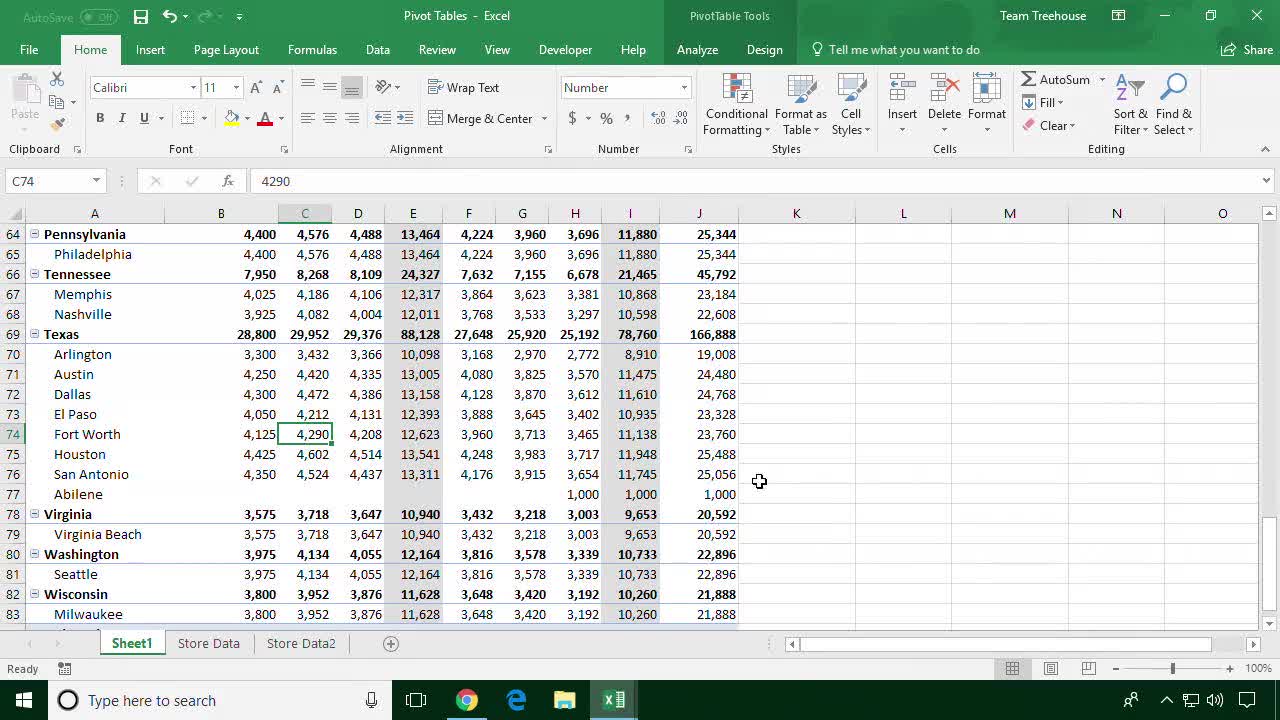Viewport: 1280px width, 720px height.
Task: Open the font size dropdown
Action: coord(236,88)
